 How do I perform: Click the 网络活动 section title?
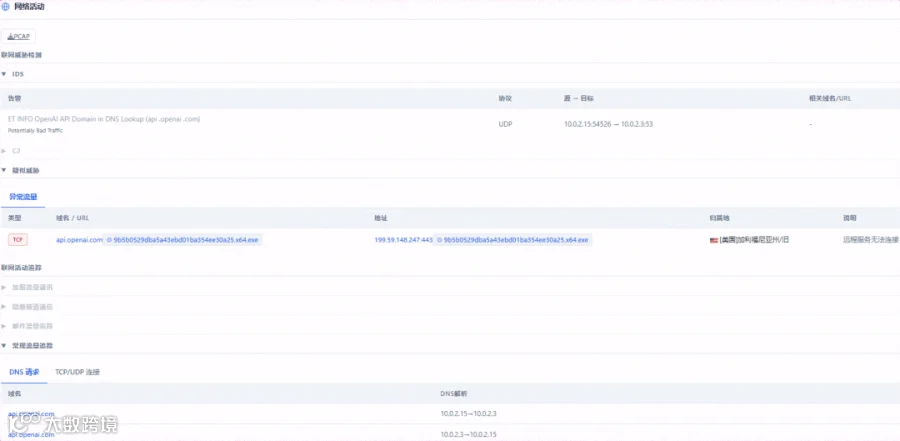tap(29, 7)
